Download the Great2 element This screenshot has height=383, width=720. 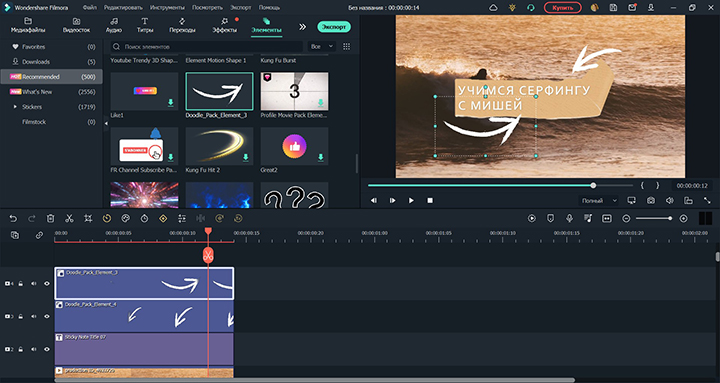click(x=321, y=158)
